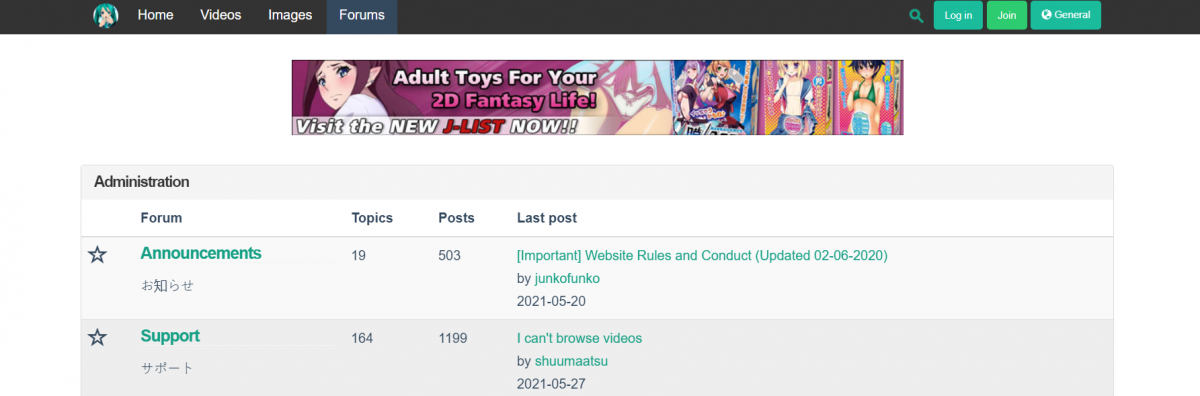Open the Support forum

coord(170,336)
